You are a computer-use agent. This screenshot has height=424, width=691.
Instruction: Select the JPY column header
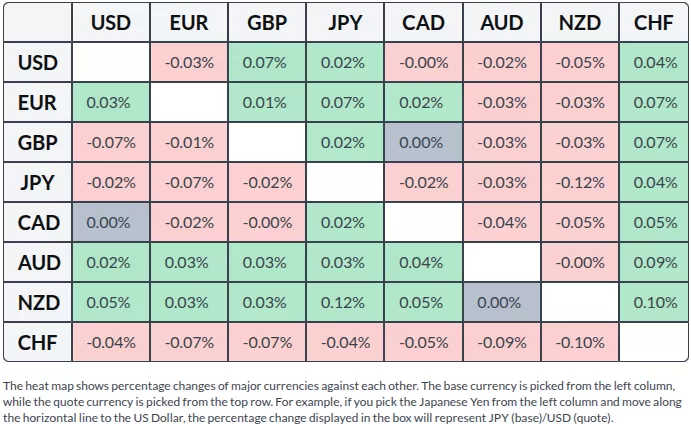[345, 22]
